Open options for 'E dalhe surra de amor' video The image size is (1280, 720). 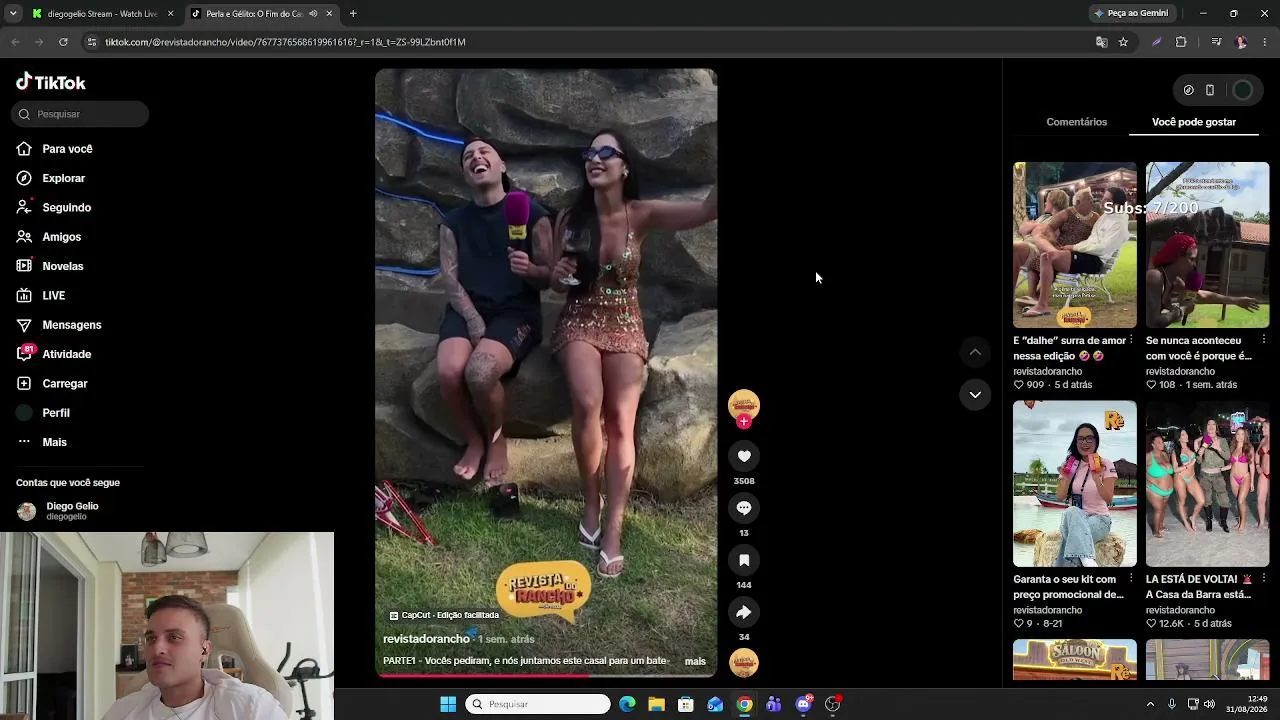pyautogui.click(x=1131, y=340)
